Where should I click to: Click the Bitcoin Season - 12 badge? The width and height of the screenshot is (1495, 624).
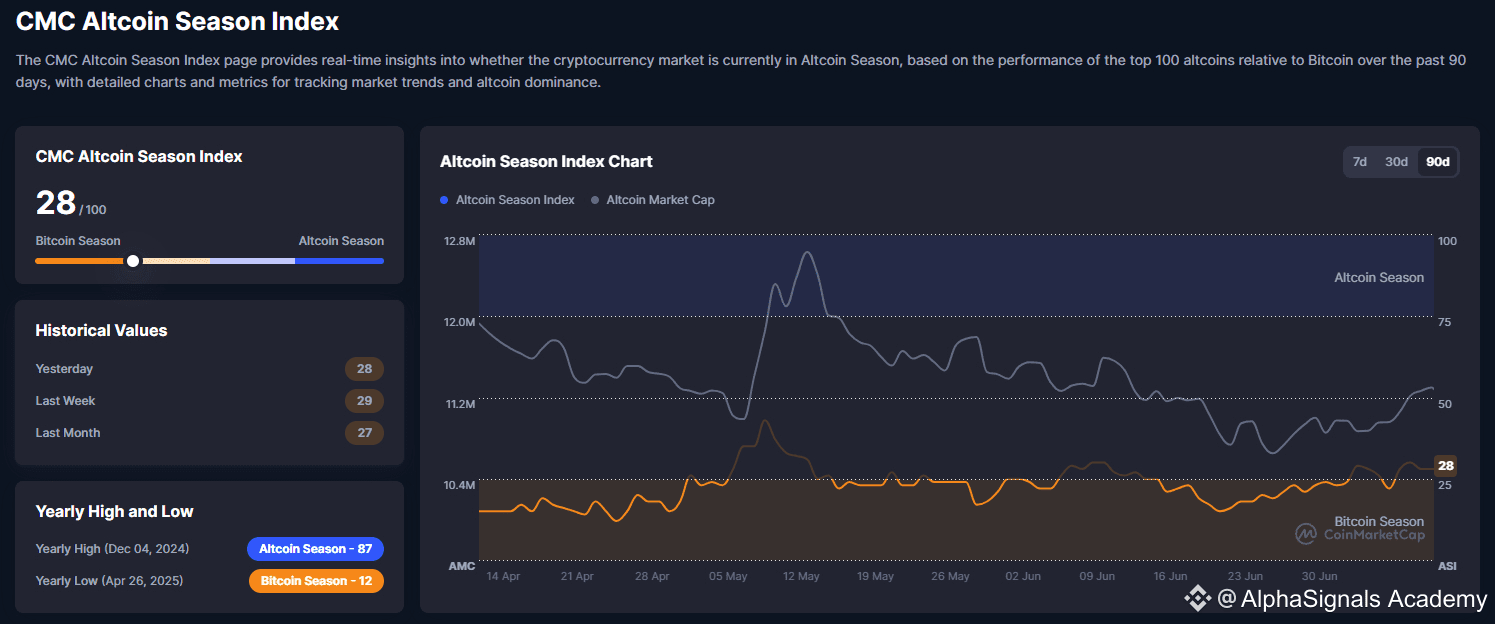pyautogui.click(x=315, y=581)
